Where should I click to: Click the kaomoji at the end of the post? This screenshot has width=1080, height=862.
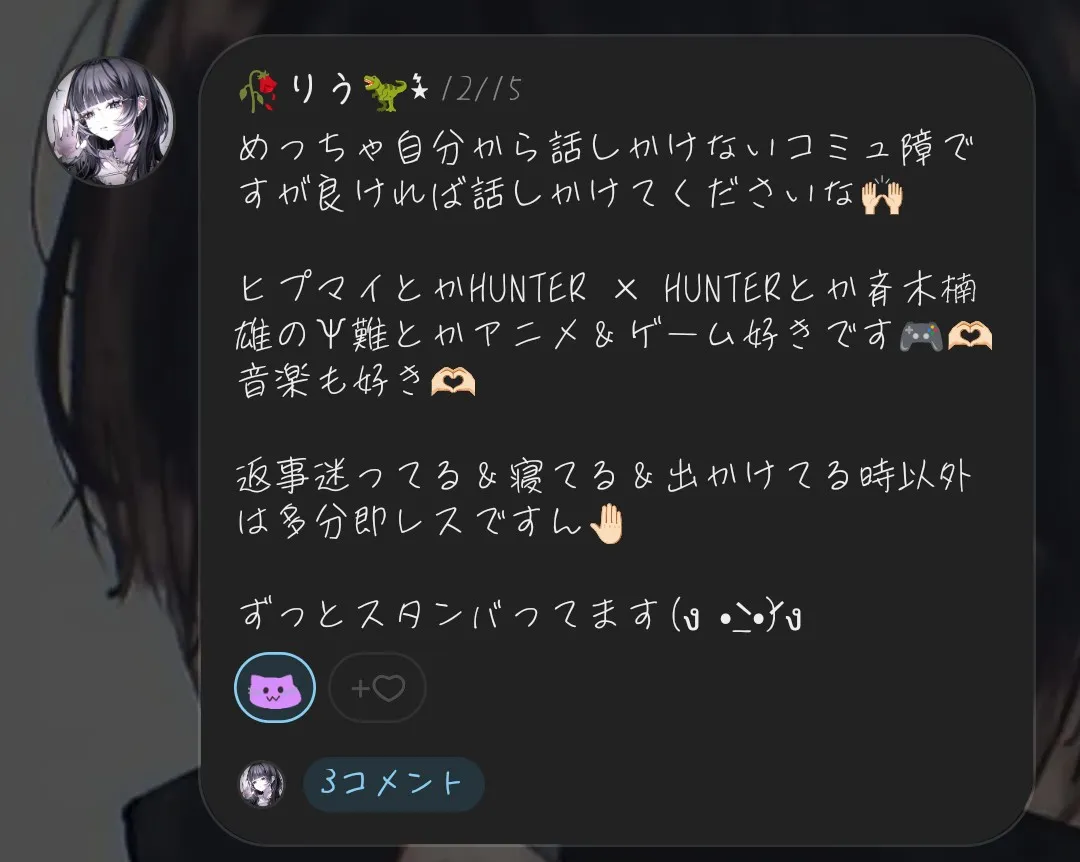coord(736,615)
